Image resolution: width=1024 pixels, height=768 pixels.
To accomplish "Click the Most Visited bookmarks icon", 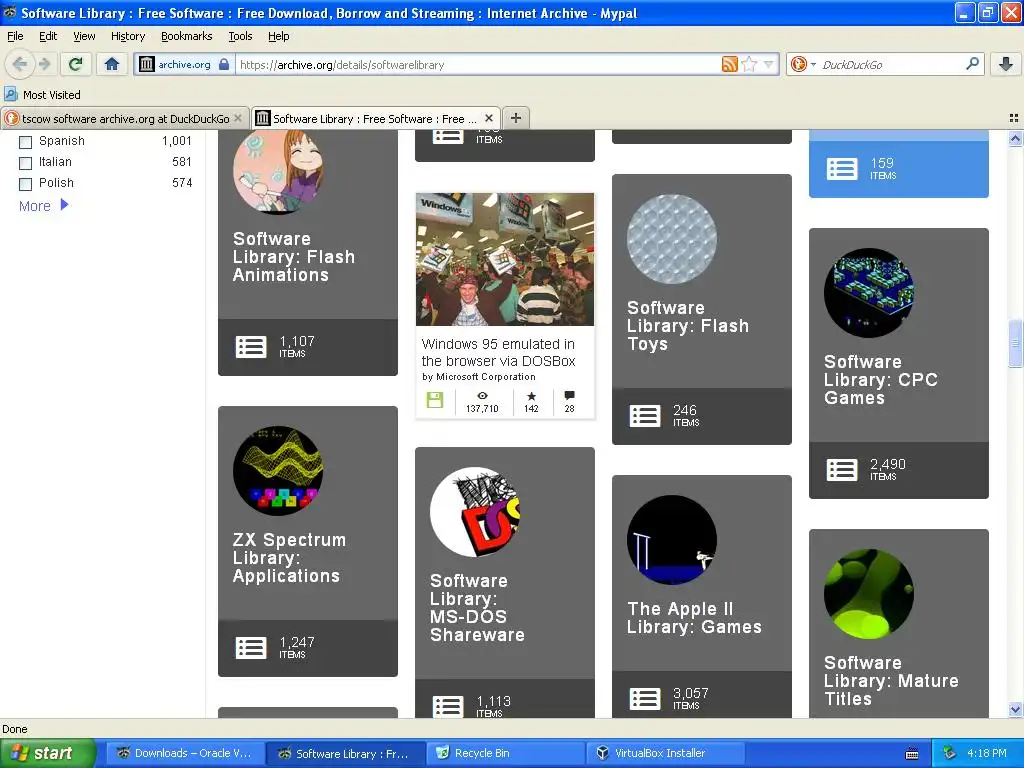I will 10,94.
